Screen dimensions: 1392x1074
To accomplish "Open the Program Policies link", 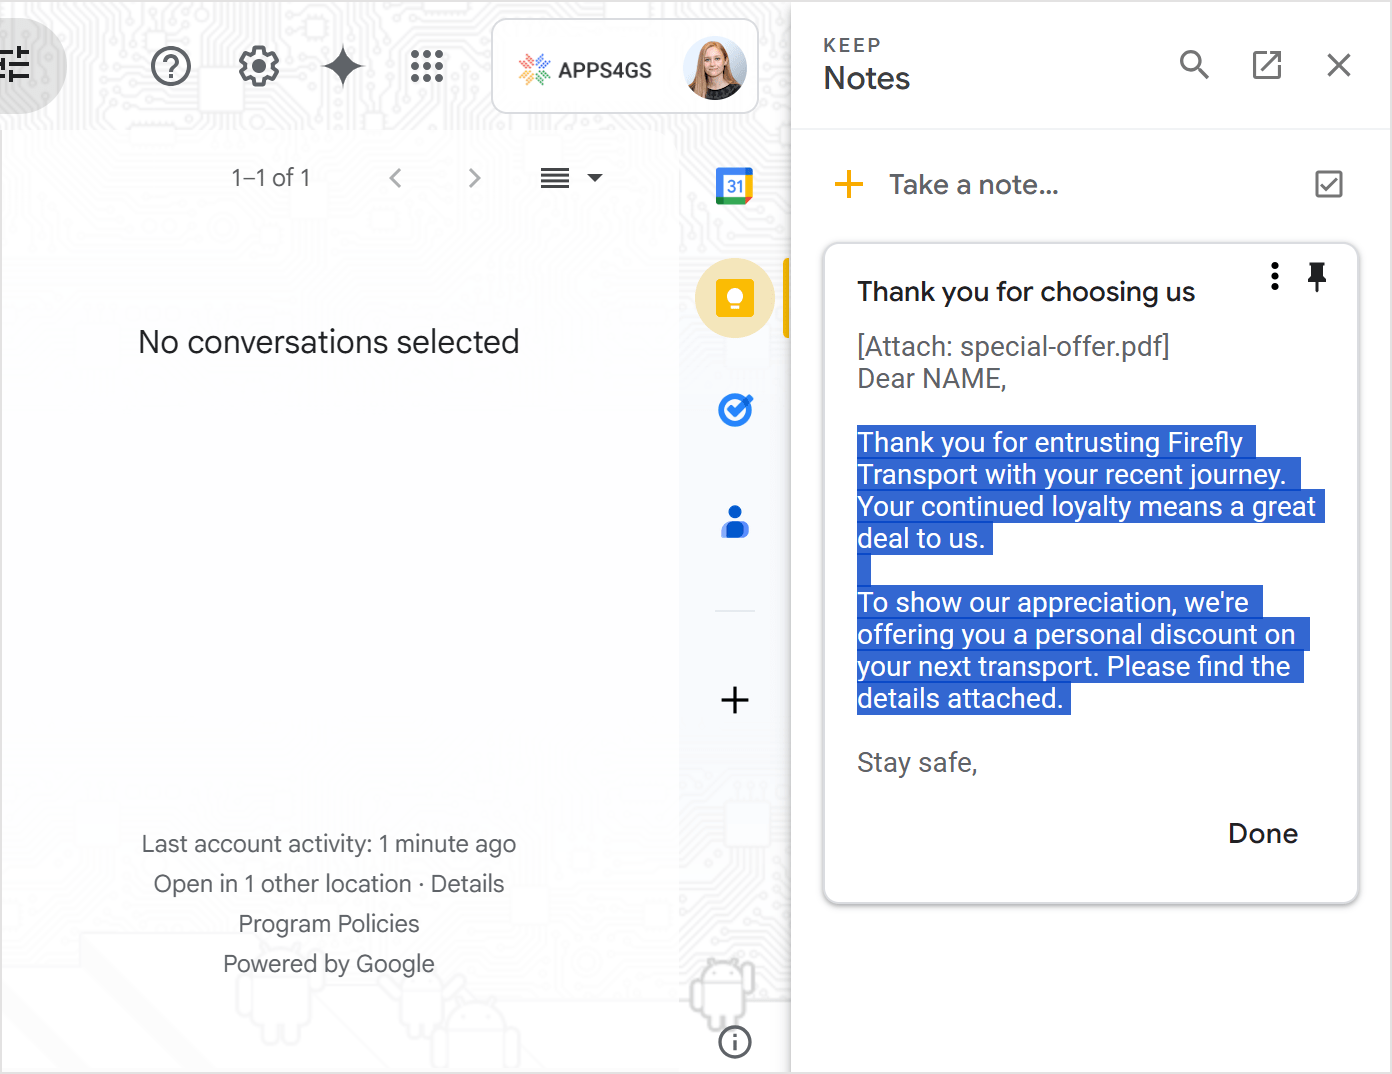I will point(329,924).
